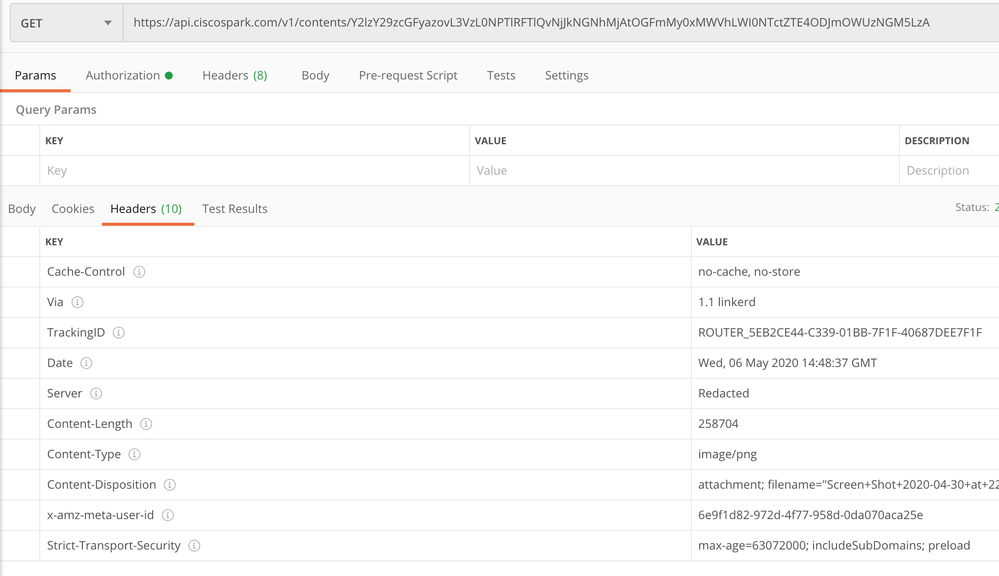This screenshot has height=576, width=999.
Task: Select the response Headers (10) tab
Action: point(146,209)
